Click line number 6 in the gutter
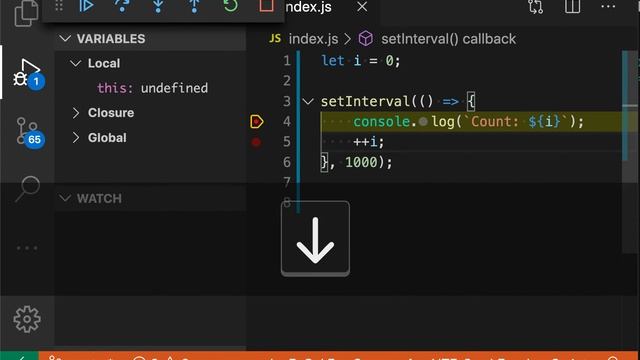Screen dimensions: 640x360 (x=287, y=162)
